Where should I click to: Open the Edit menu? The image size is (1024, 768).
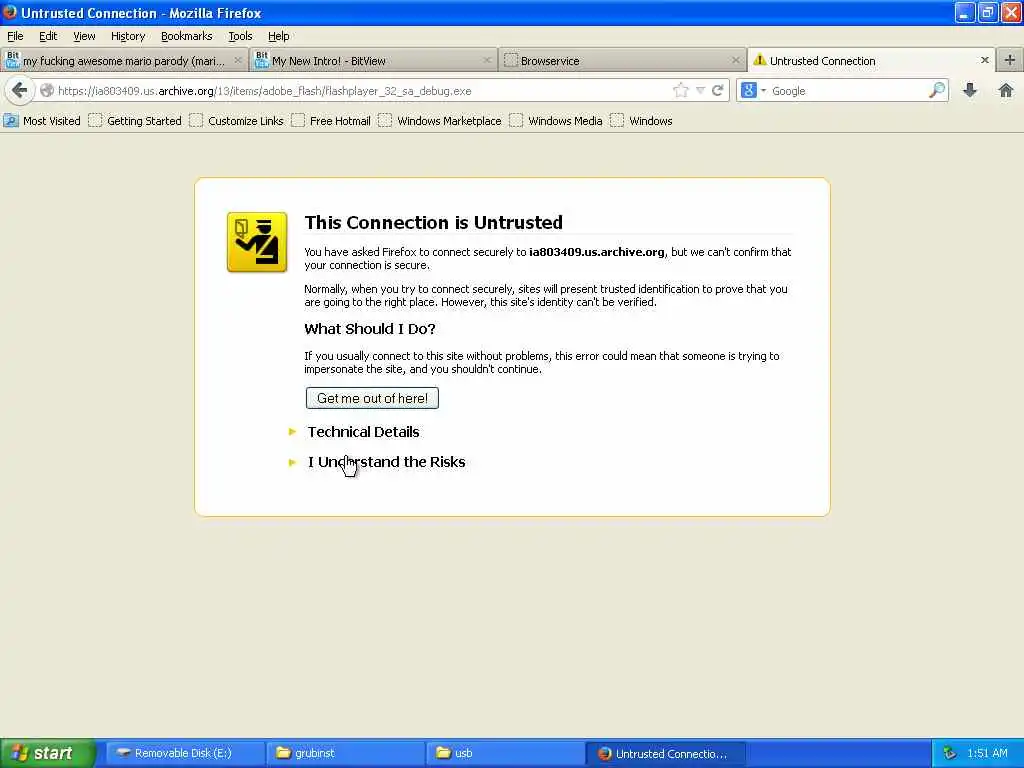[48, 36]
